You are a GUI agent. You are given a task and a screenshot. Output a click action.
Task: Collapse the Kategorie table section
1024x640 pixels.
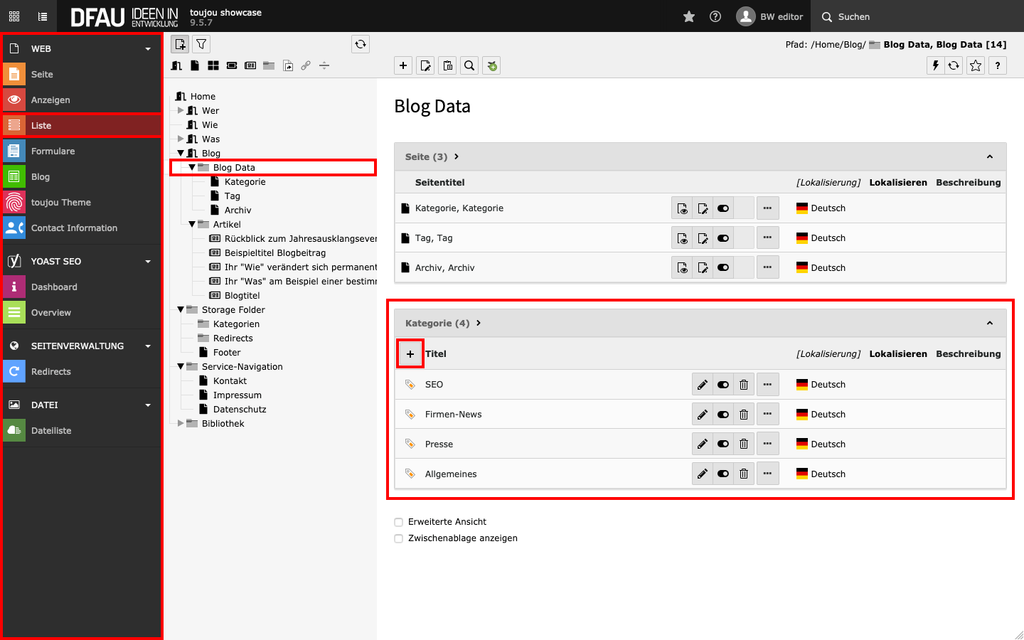pyautogui.click(x=989, y=324)
